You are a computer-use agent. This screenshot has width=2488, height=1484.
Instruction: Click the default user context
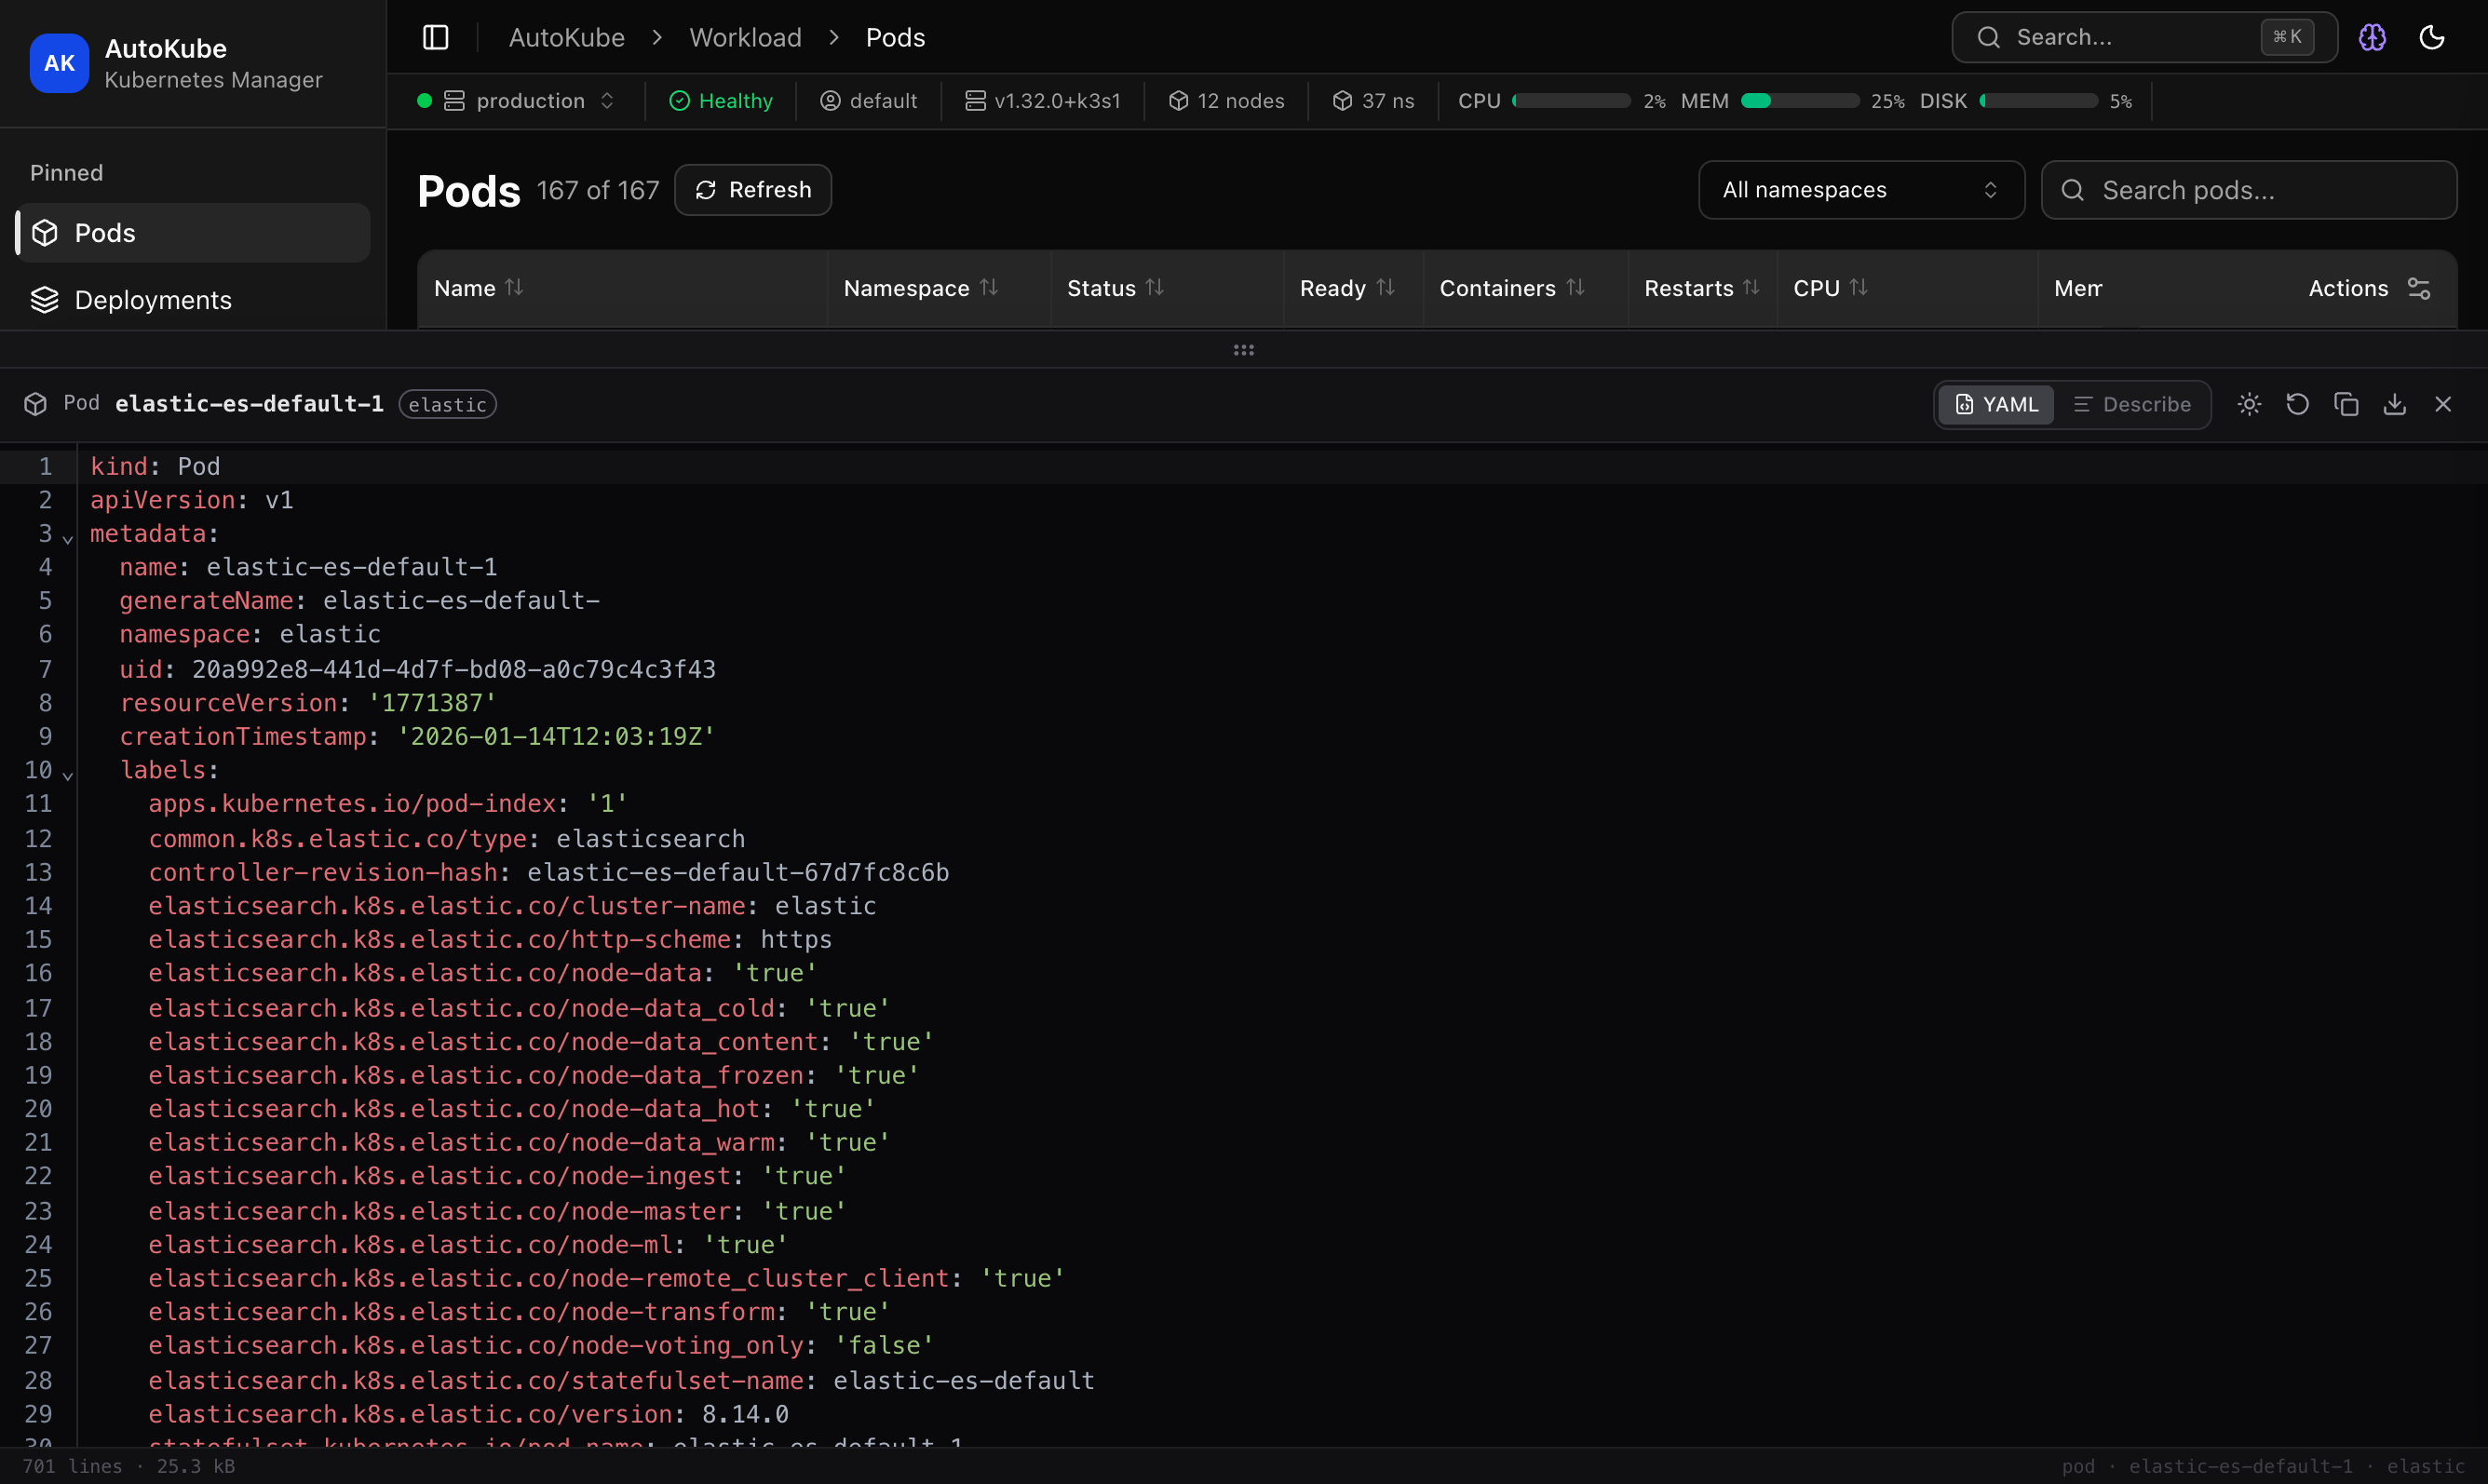[868, 101]
